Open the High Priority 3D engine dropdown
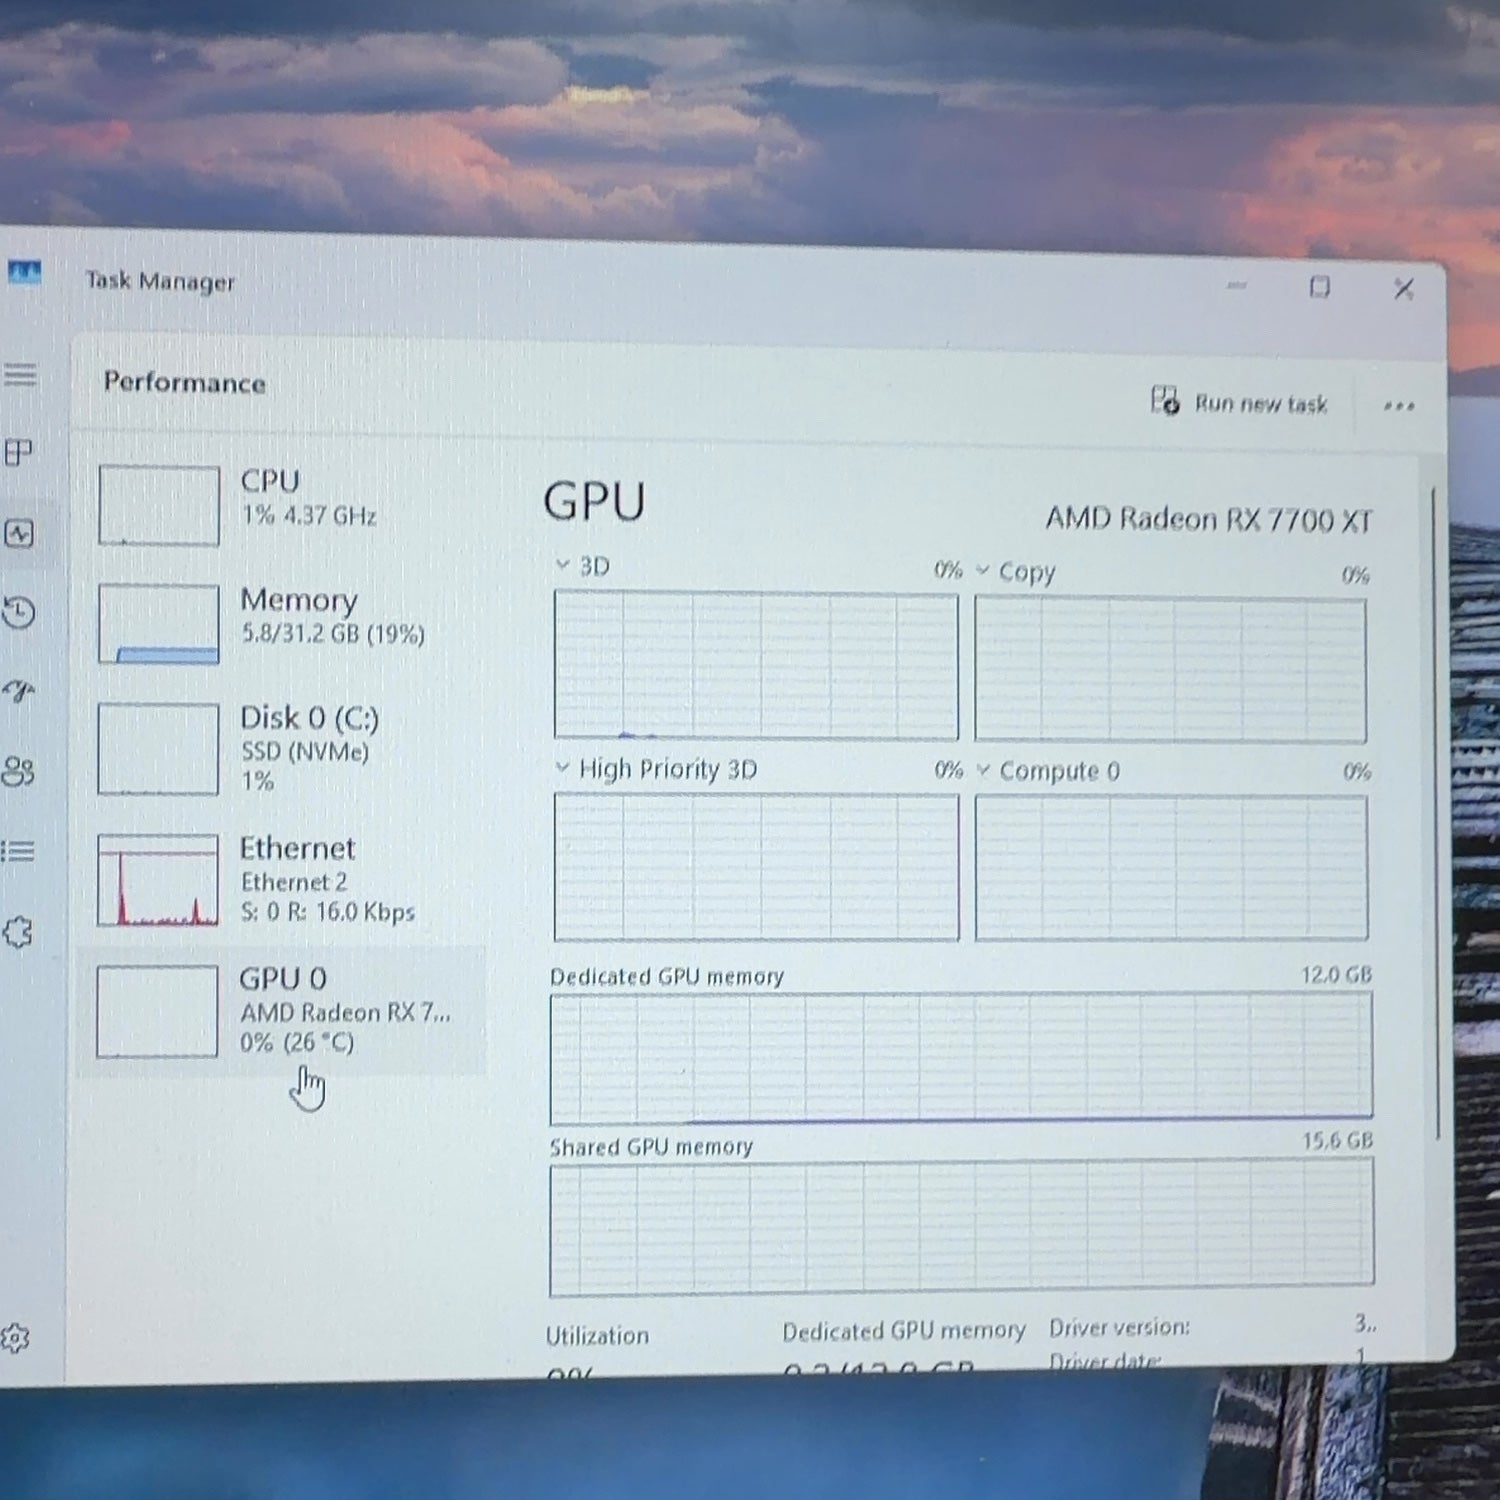The image size is (1500, 1500). [x=562, y=768]
